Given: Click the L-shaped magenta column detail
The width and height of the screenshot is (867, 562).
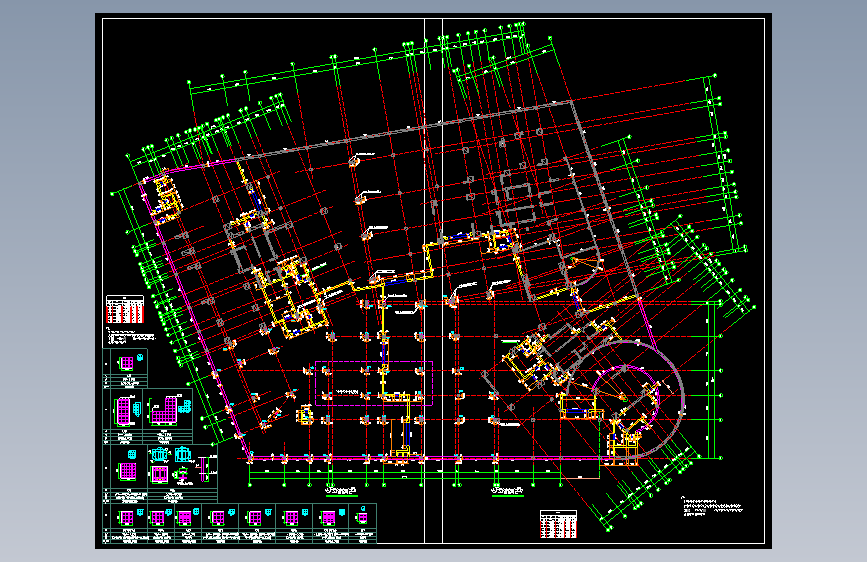Looking at the screenshot, I should tap(164, 411).
